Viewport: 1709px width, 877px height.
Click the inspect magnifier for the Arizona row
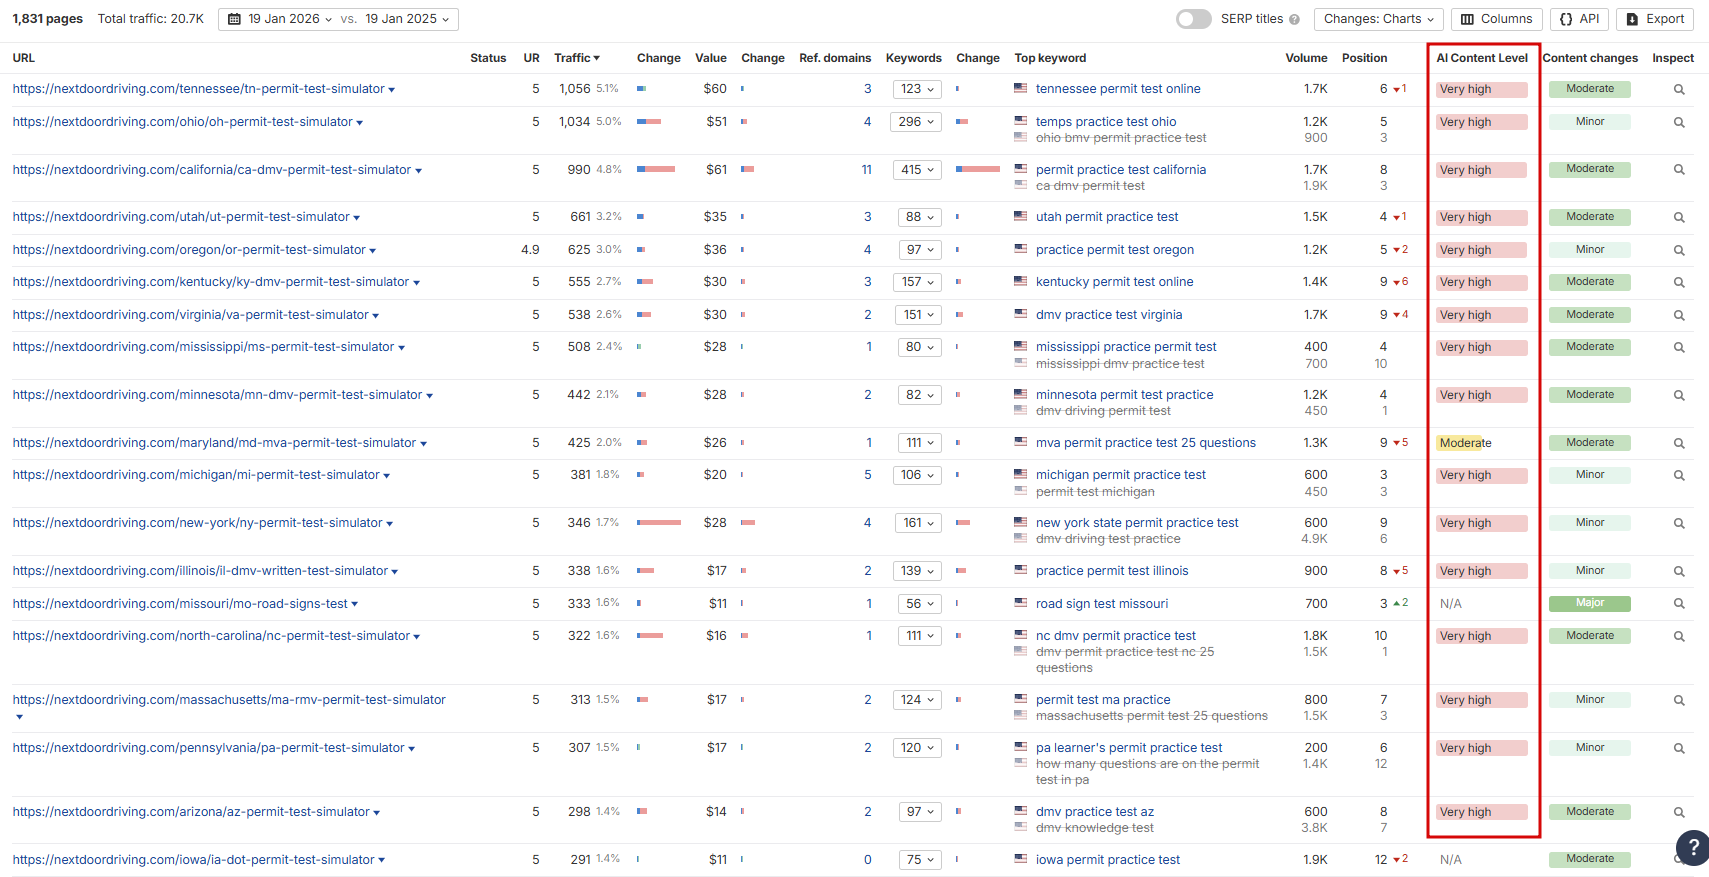(x=1679, y=813)
